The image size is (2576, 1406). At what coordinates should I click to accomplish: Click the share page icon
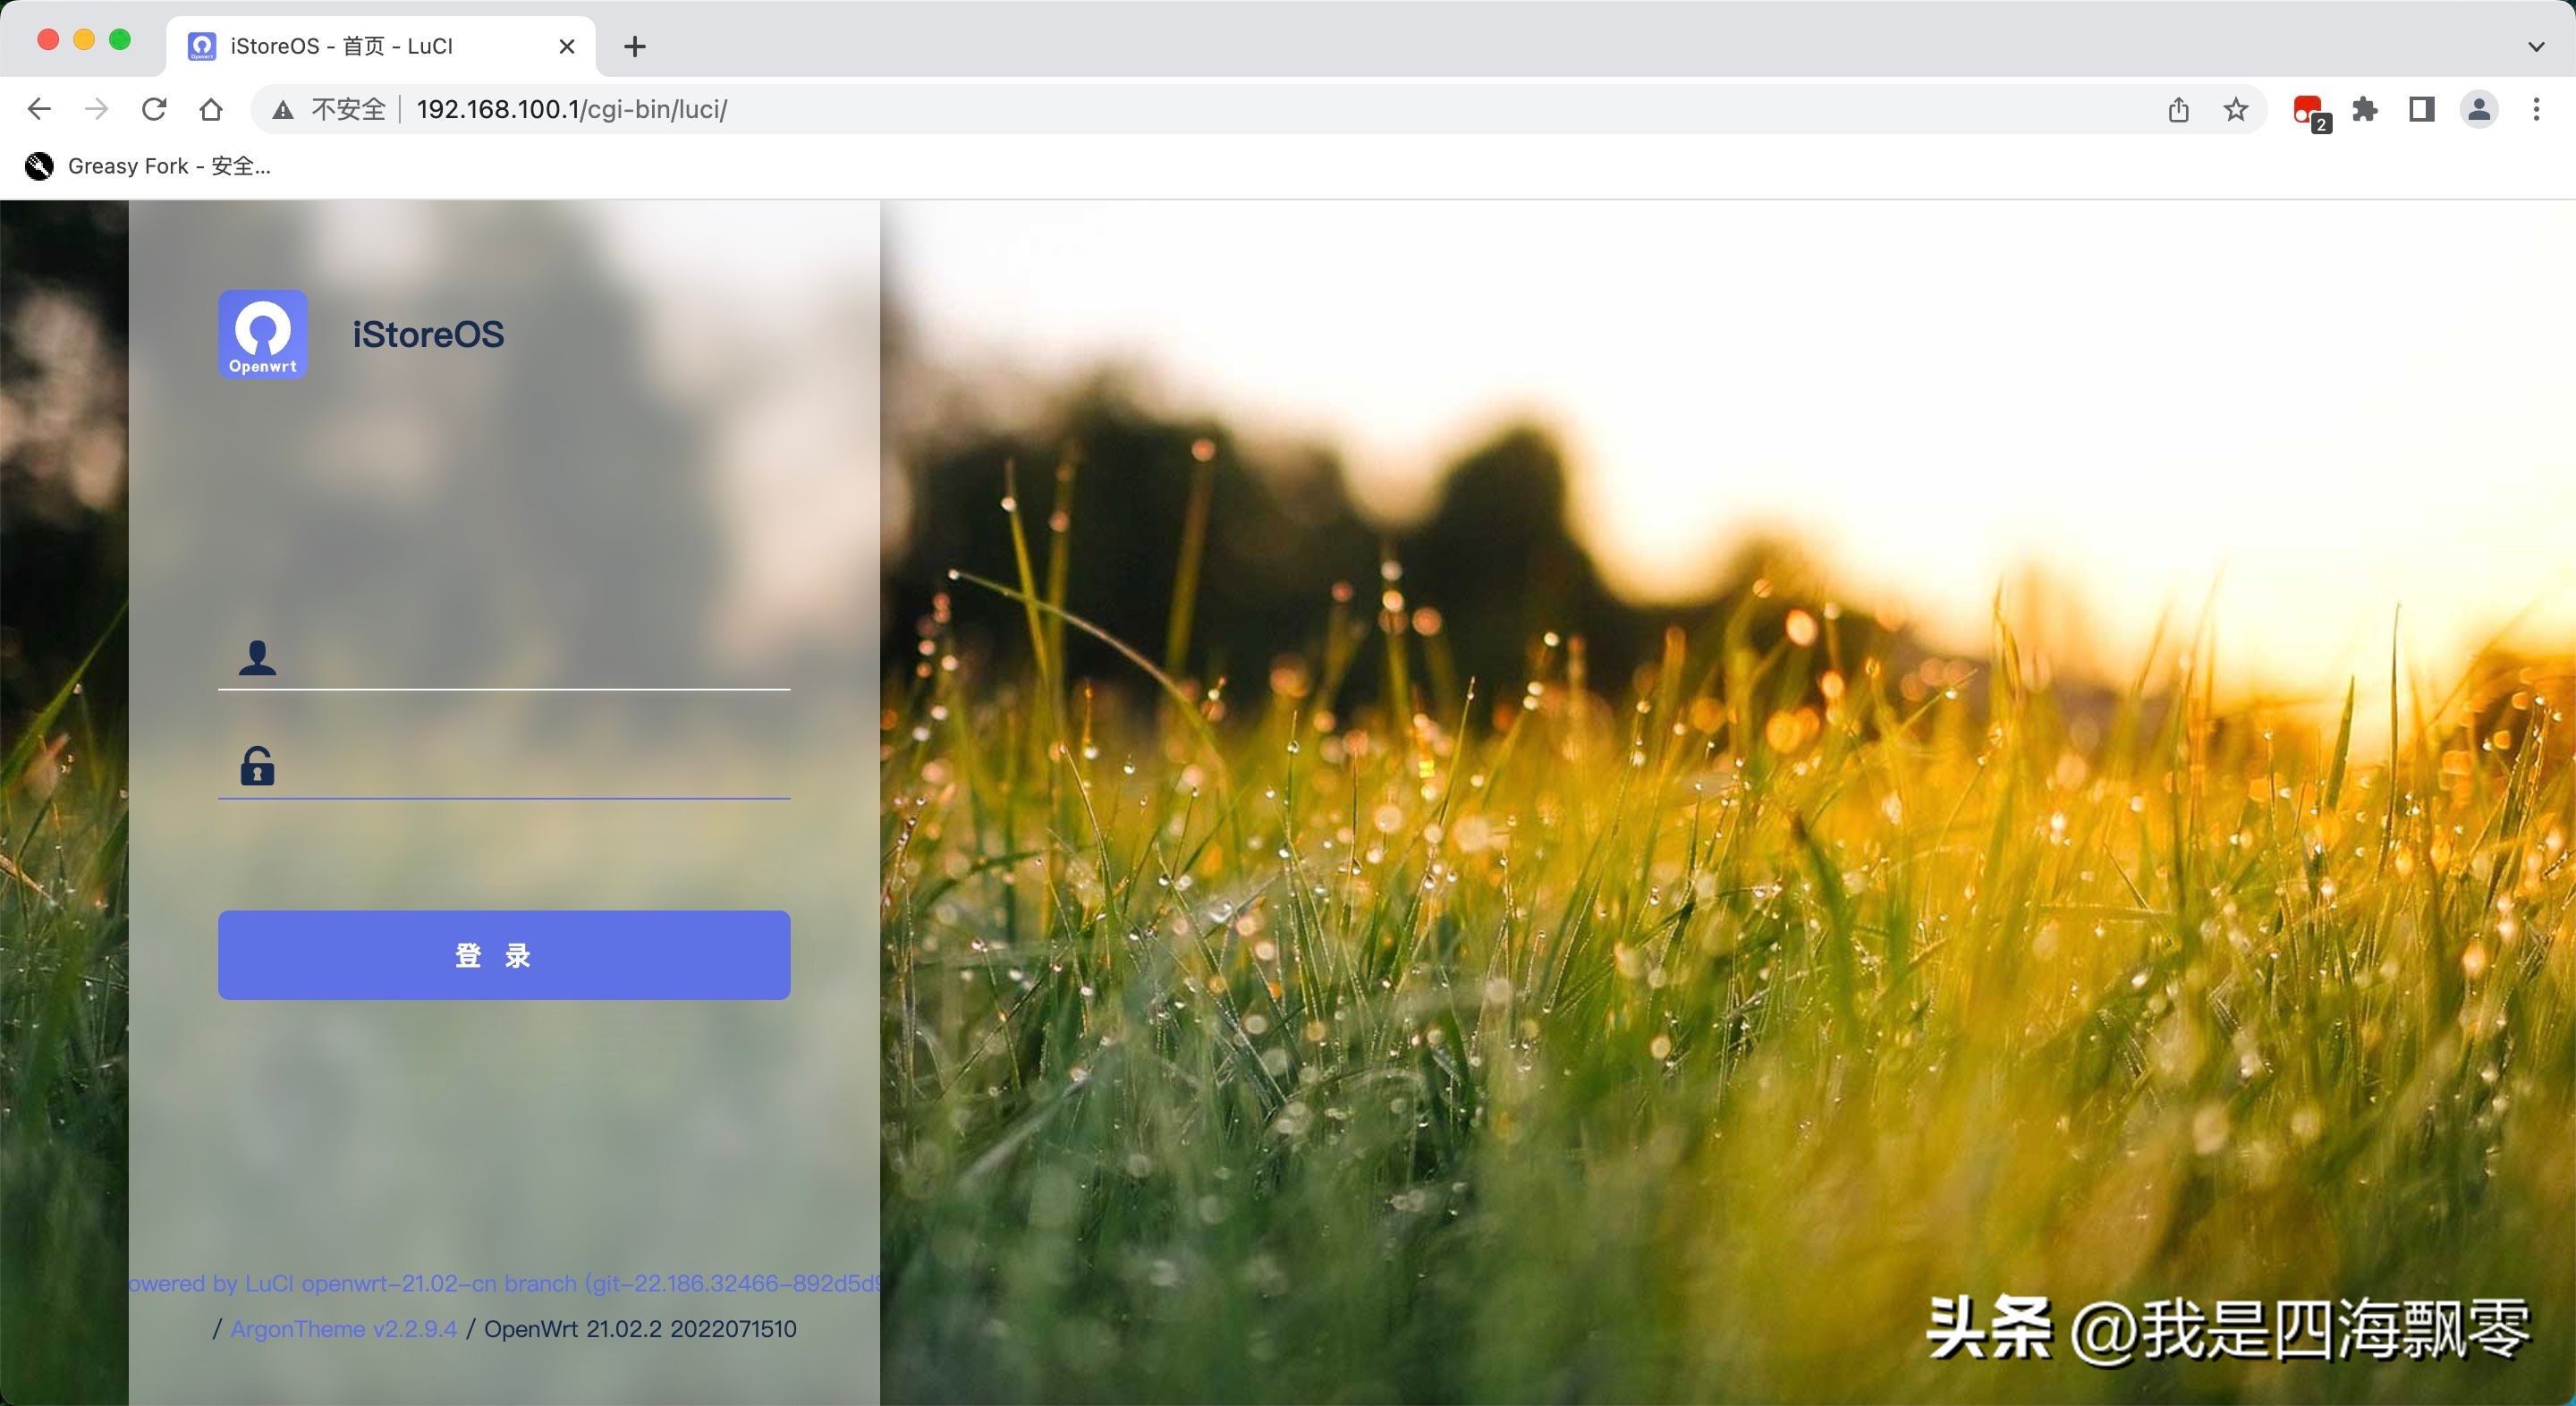tap(2178, 109)
